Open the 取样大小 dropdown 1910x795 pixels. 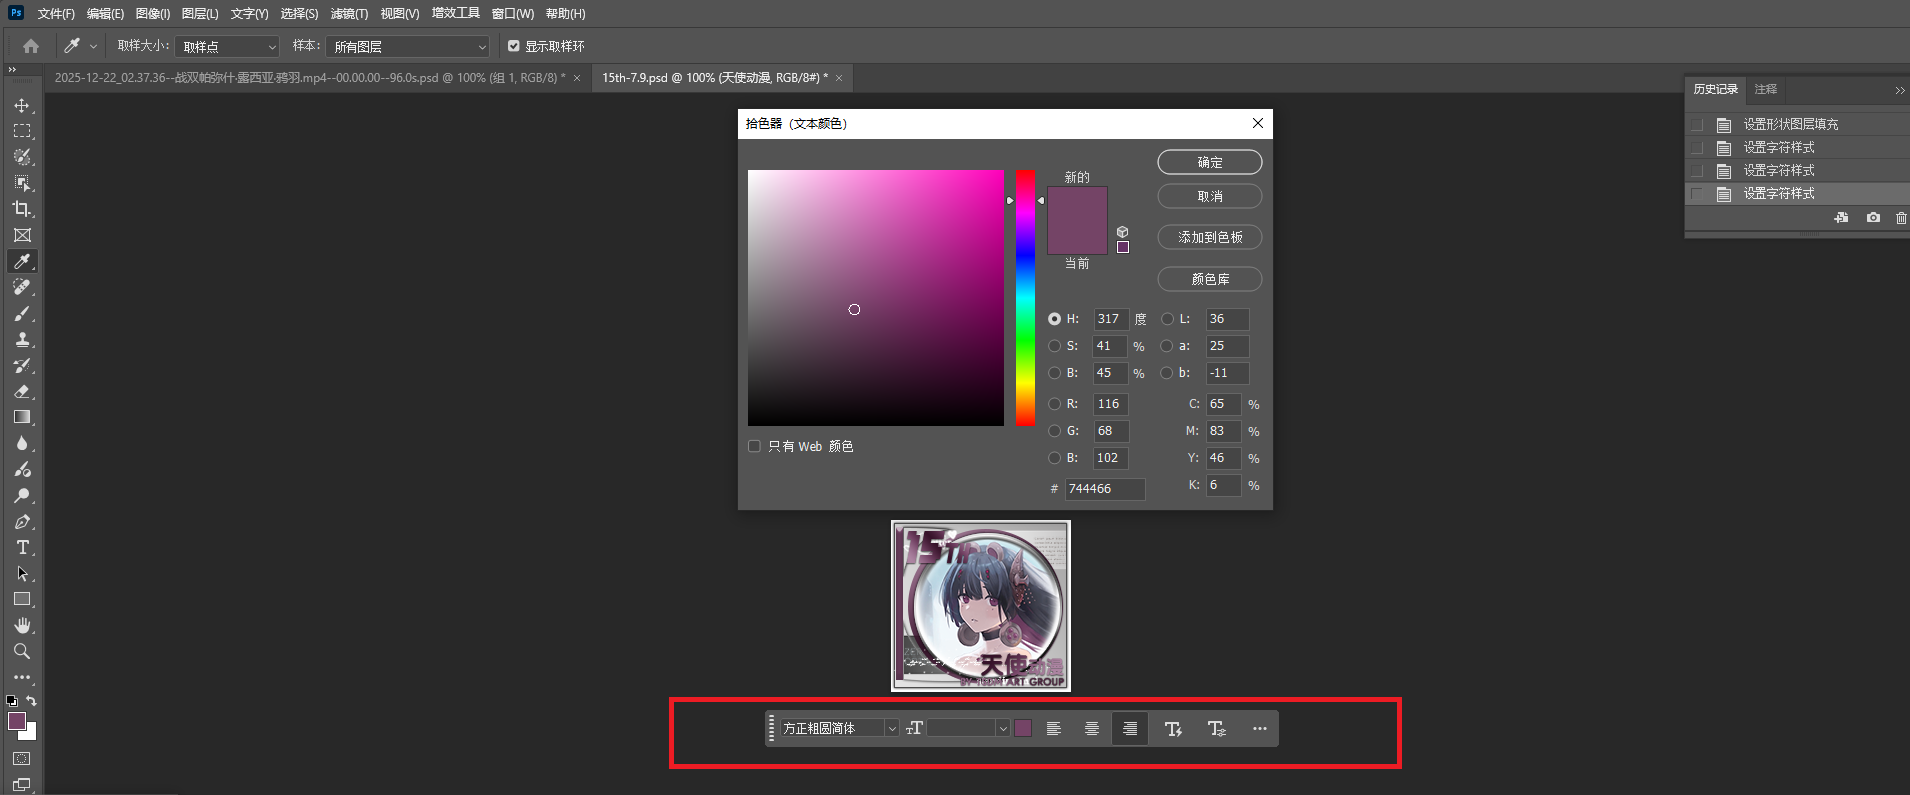pos(227,47)
